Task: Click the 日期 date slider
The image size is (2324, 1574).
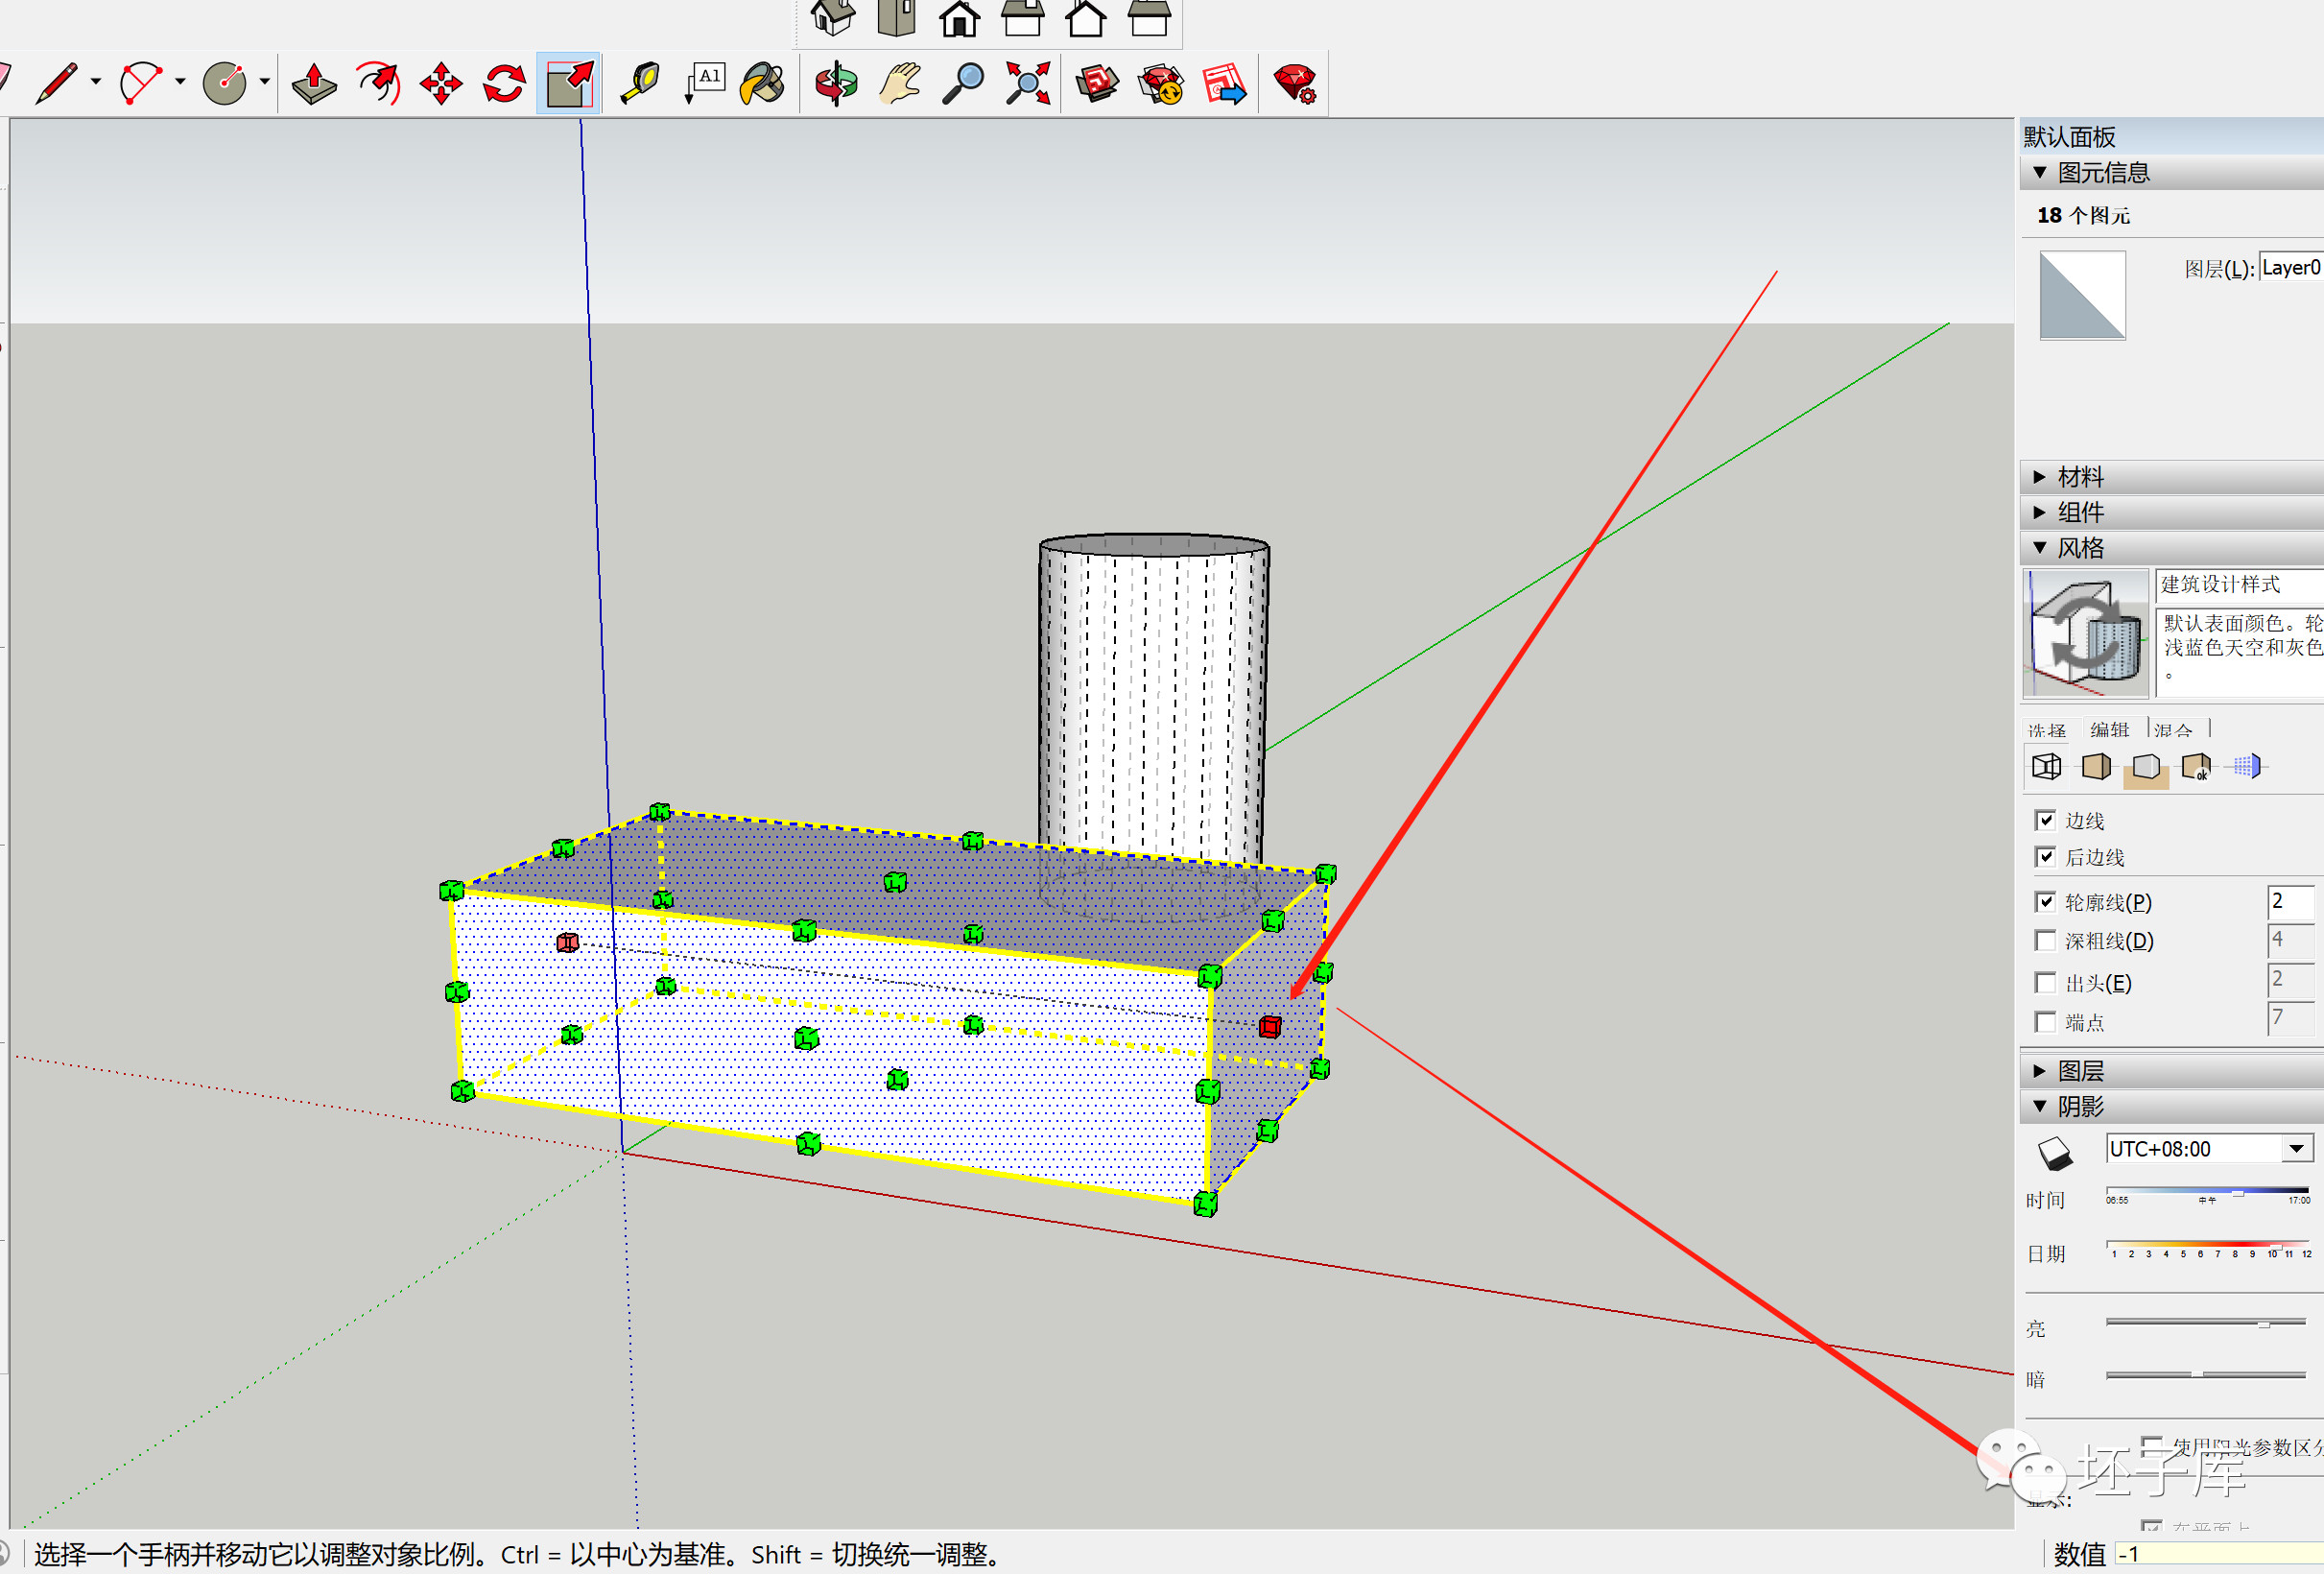Action: coord(2208,1248)
